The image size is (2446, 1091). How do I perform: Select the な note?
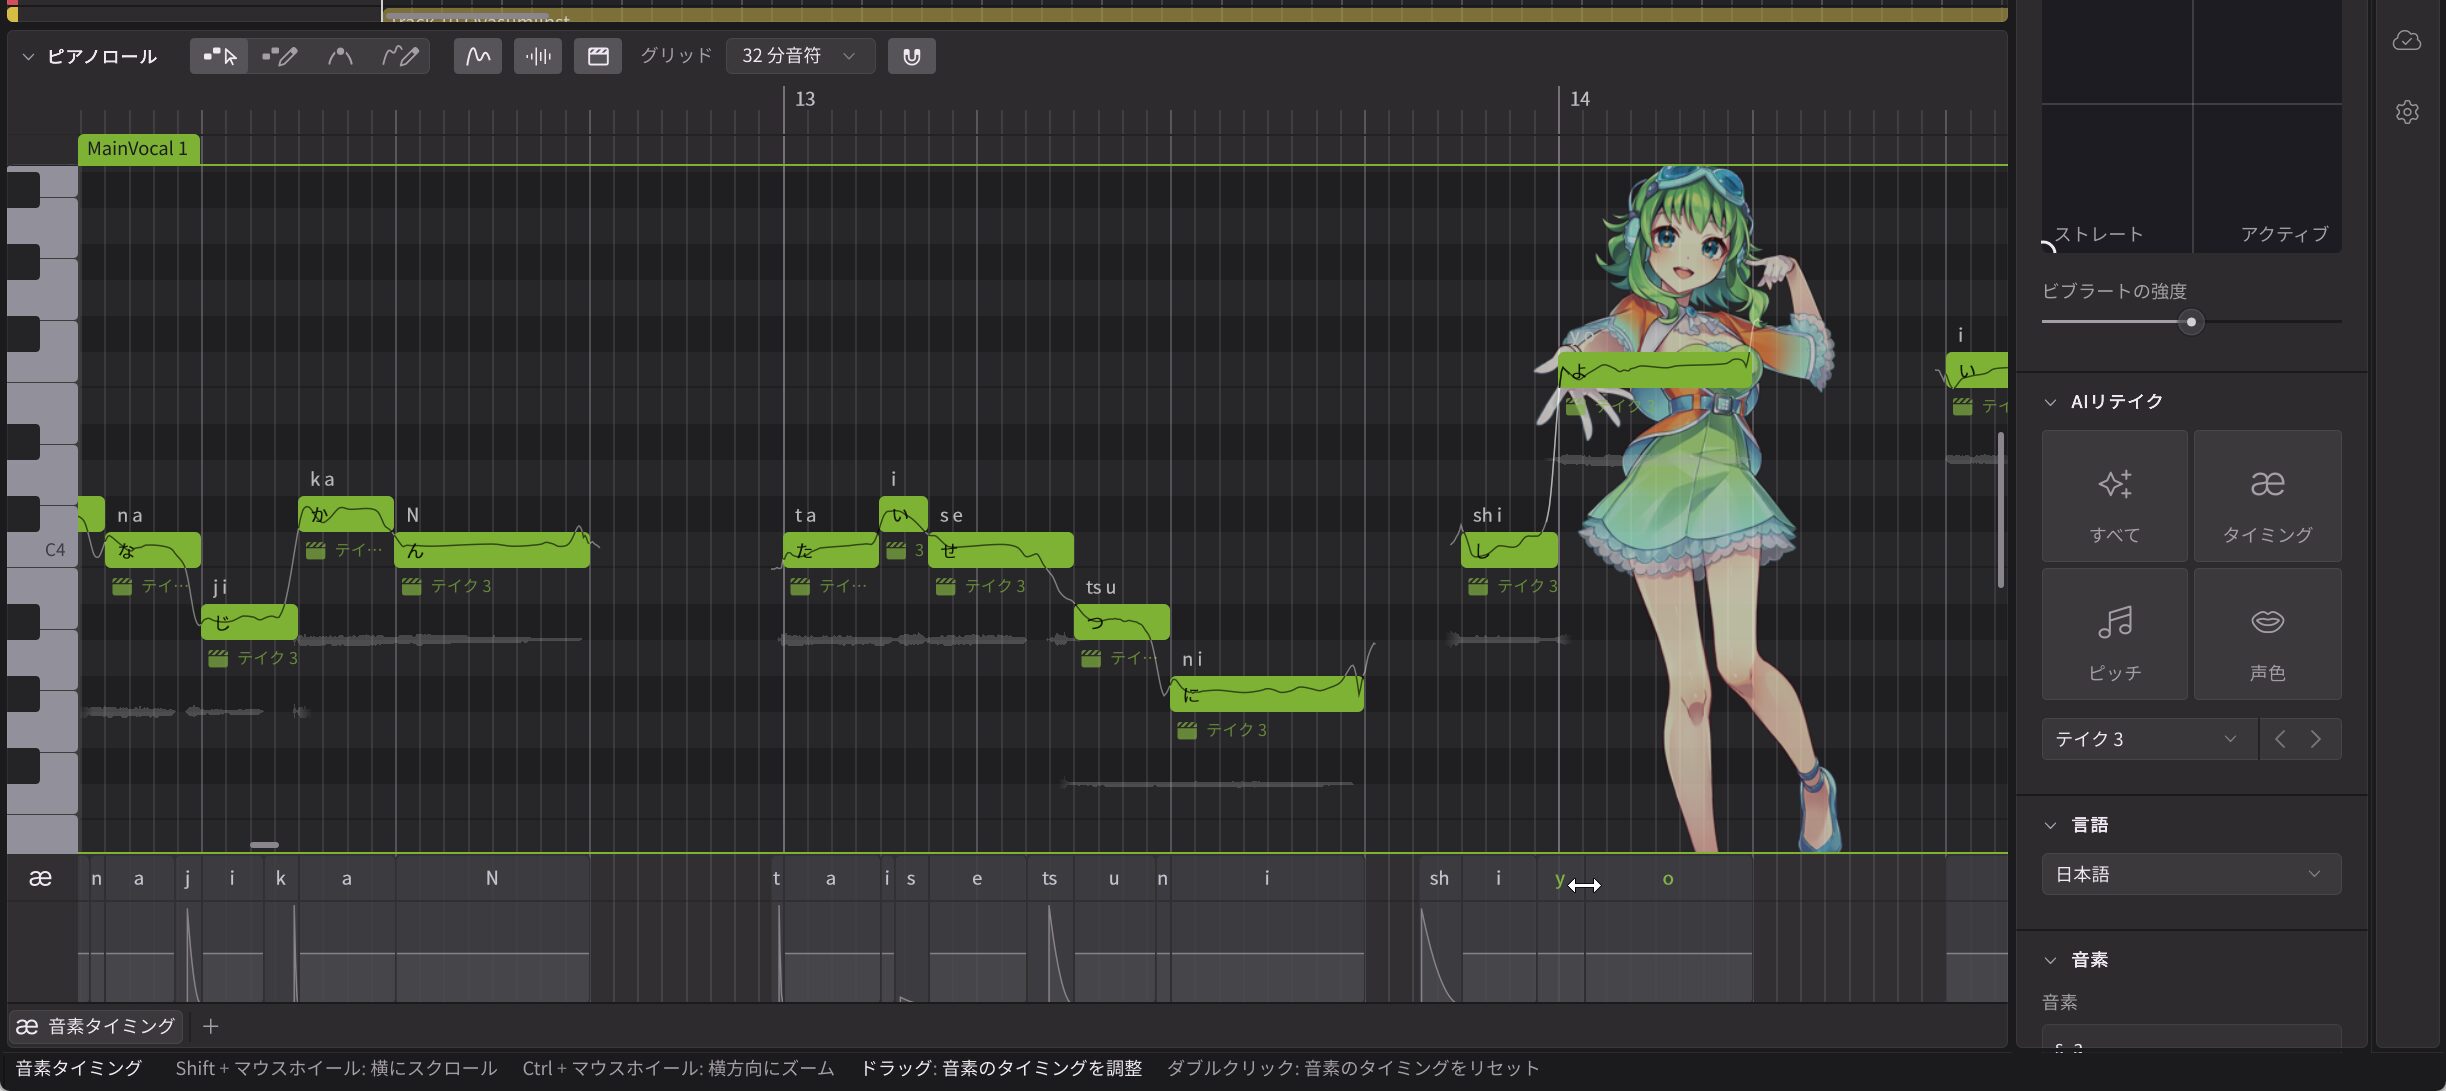click(x=153, y=550)
